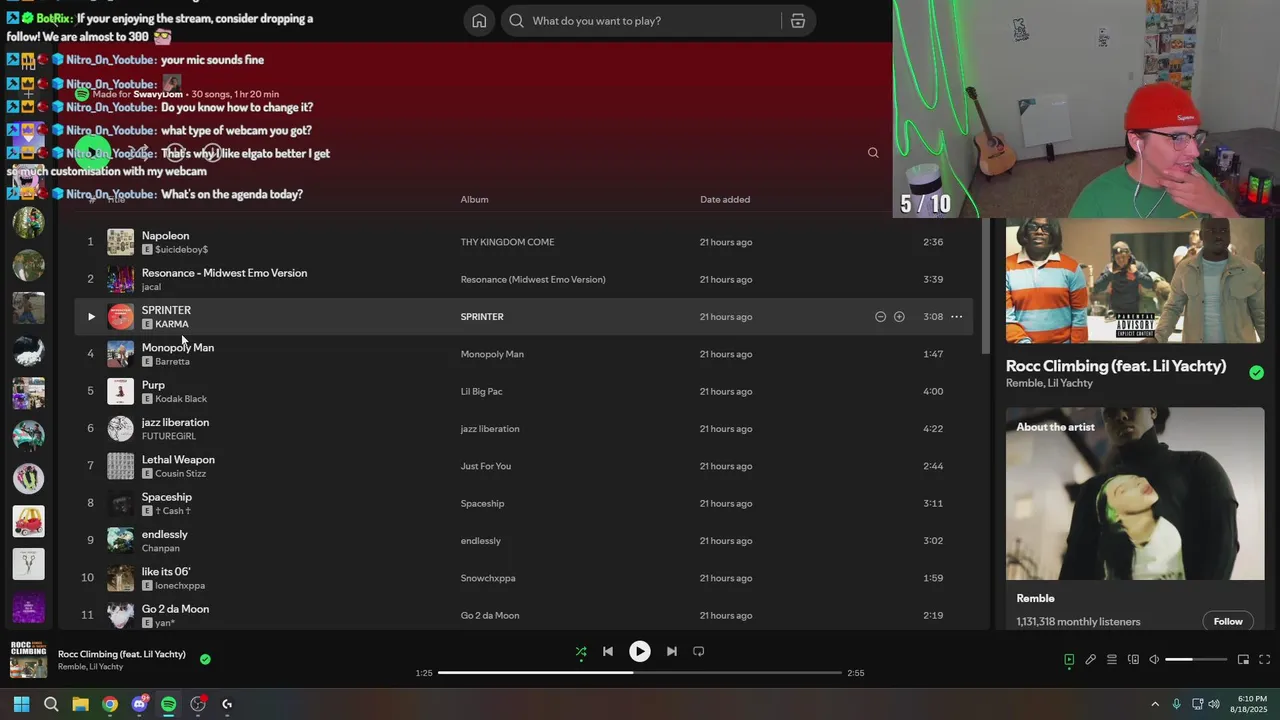
Task: Open the Browse icon inside search bar
Action: tap(798, 21)
